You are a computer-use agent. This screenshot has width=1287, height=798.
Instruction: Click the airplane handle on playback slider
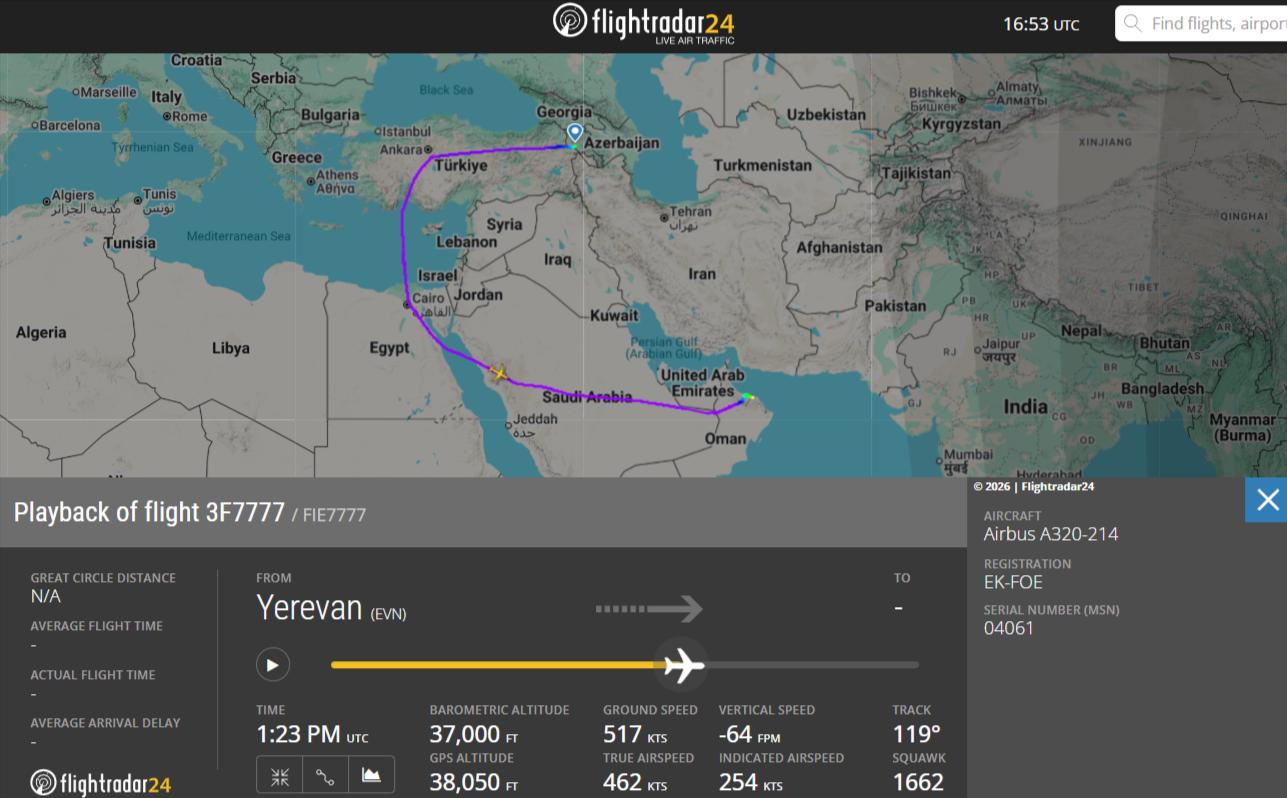[x=683, y=664]
